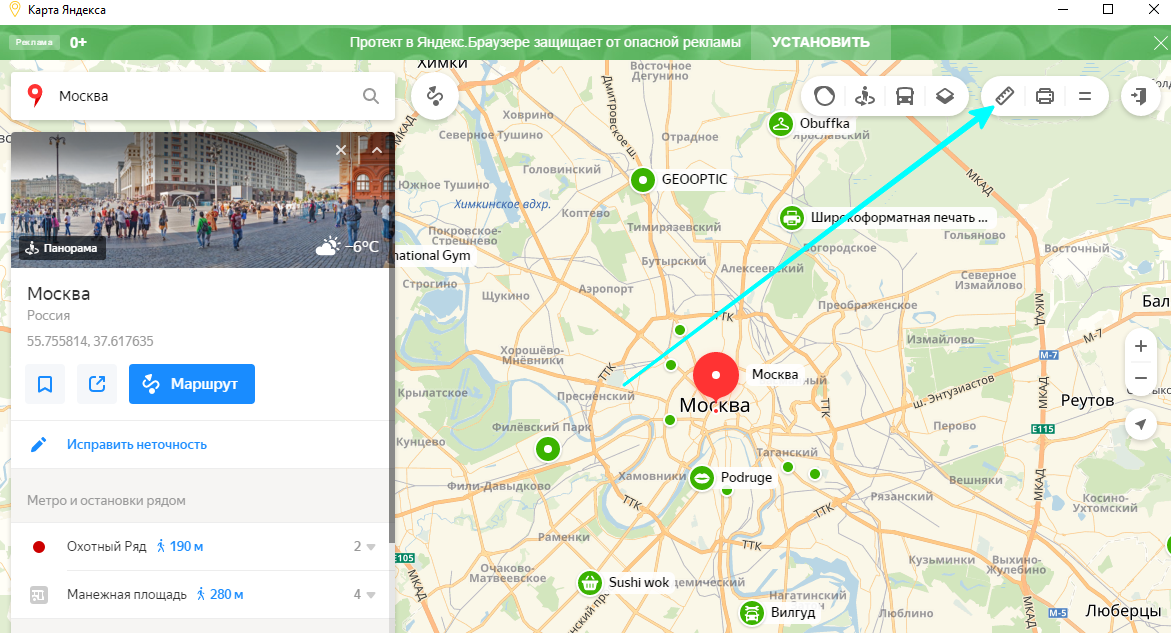Open the Панорама view button

pos(63,249)
